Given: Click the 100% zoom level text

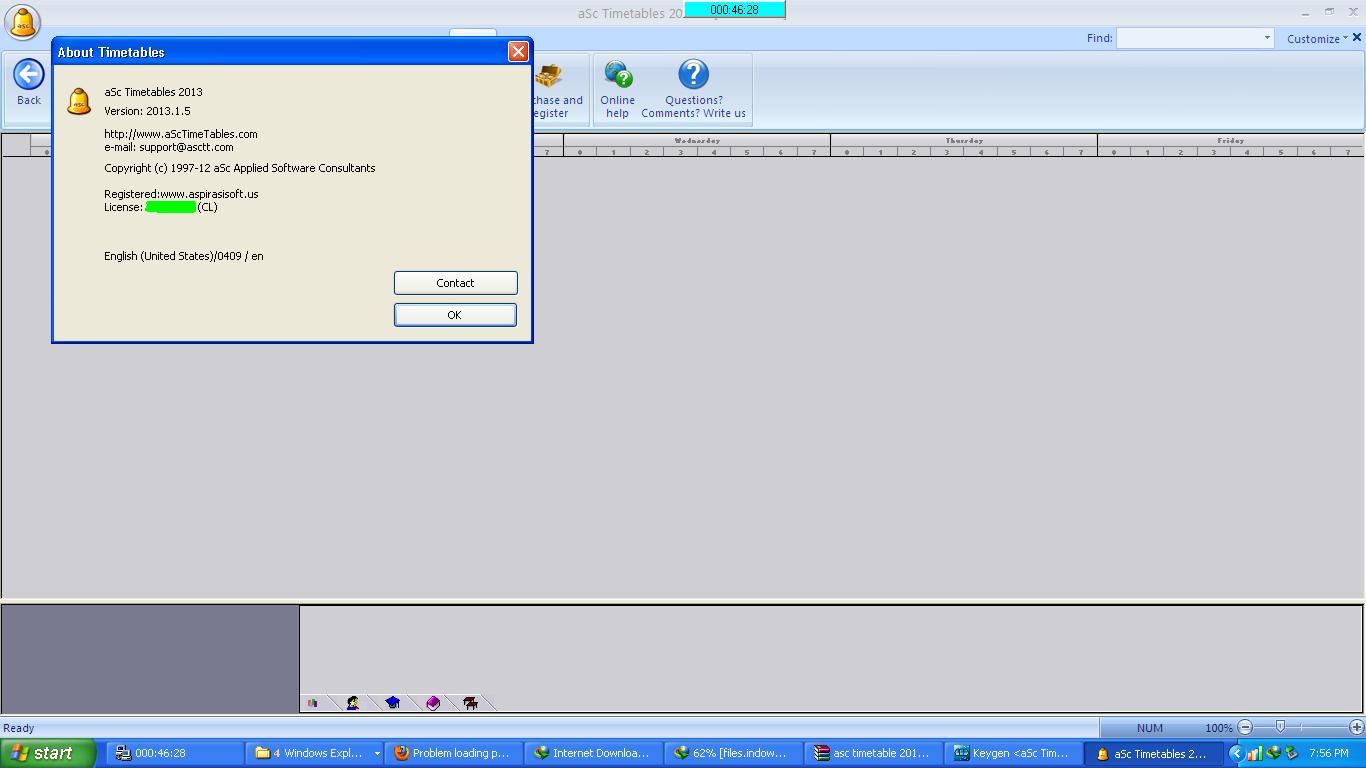Looking at the screenshot, I should click(1218, 728).
